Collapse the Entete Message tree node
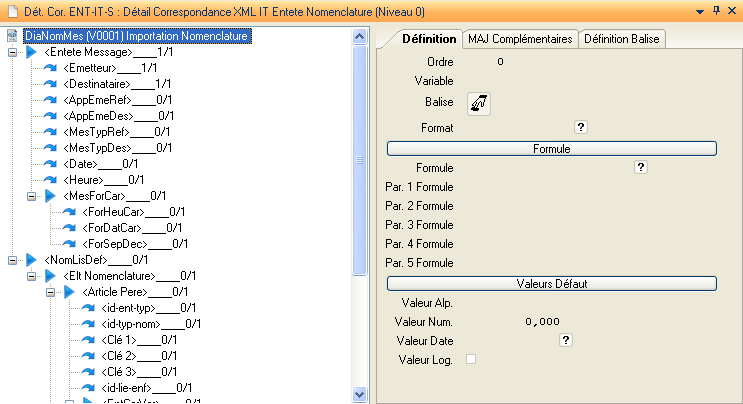 pos(12,51)
